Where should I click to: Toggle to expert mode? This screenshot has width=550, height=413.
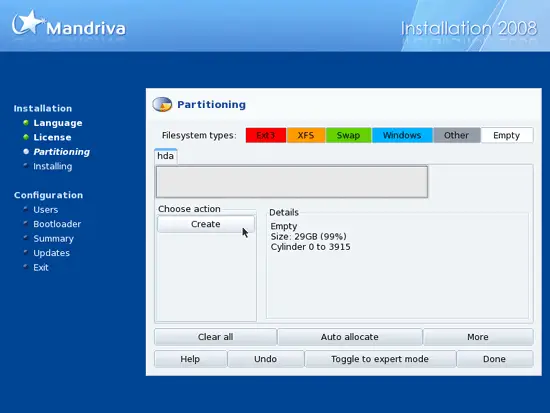tap(380, 359)
